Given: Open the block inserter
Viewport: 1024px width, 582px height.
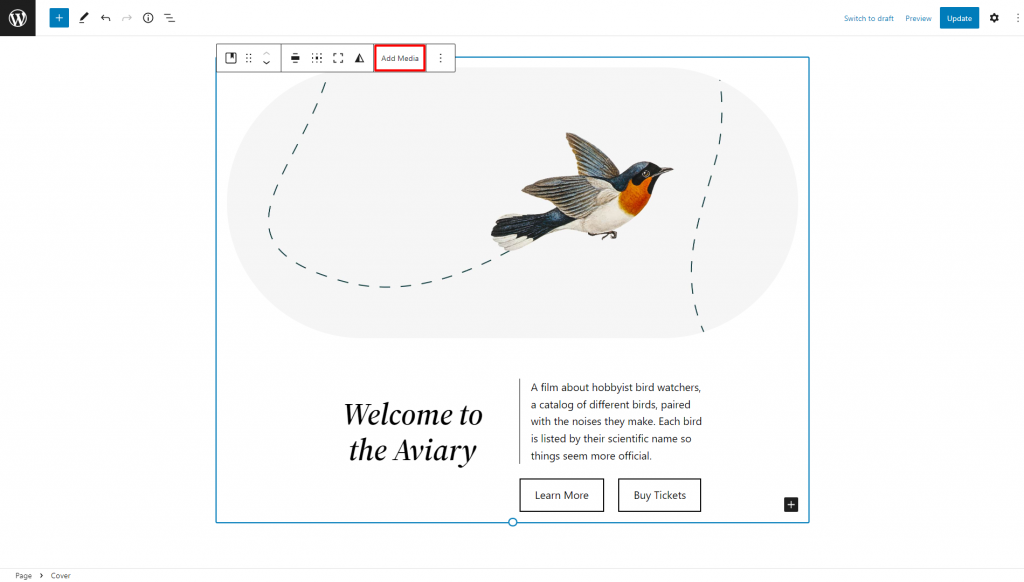Looking at the screenshot, I should [59, 17].
